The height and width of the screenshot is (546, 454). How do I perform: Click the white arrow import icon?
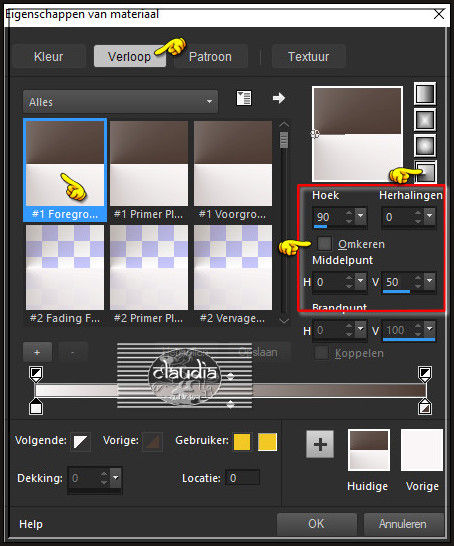click(x=279, y=98)
